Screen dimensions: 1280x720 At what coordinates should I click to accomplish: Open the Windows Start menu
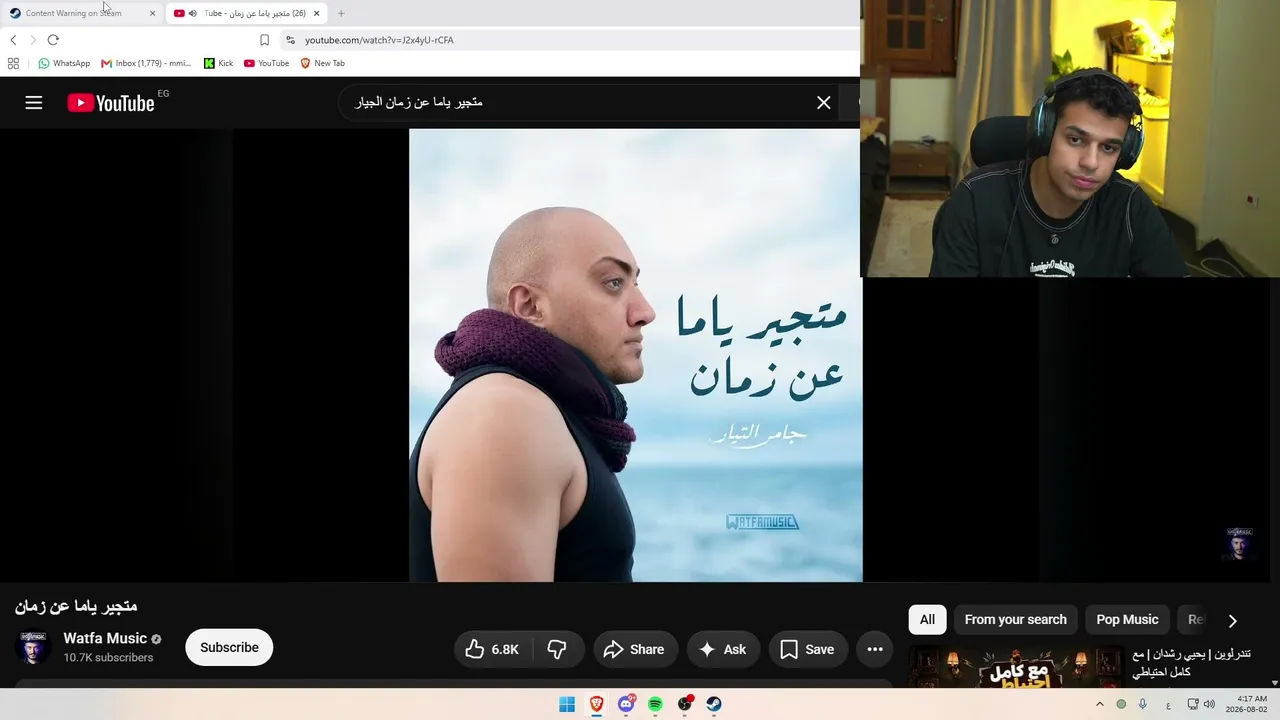(567, 704)
